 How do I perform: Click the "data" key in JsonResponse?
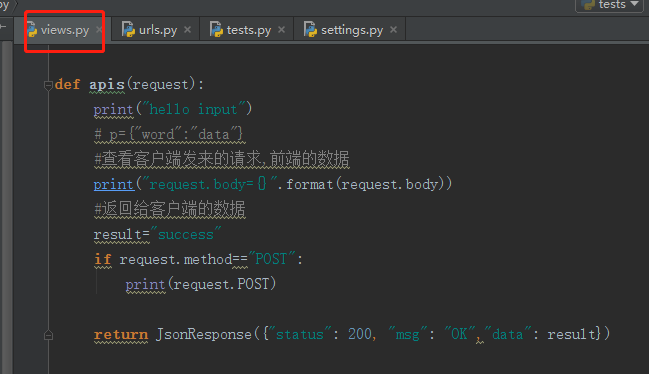[507, 334]
